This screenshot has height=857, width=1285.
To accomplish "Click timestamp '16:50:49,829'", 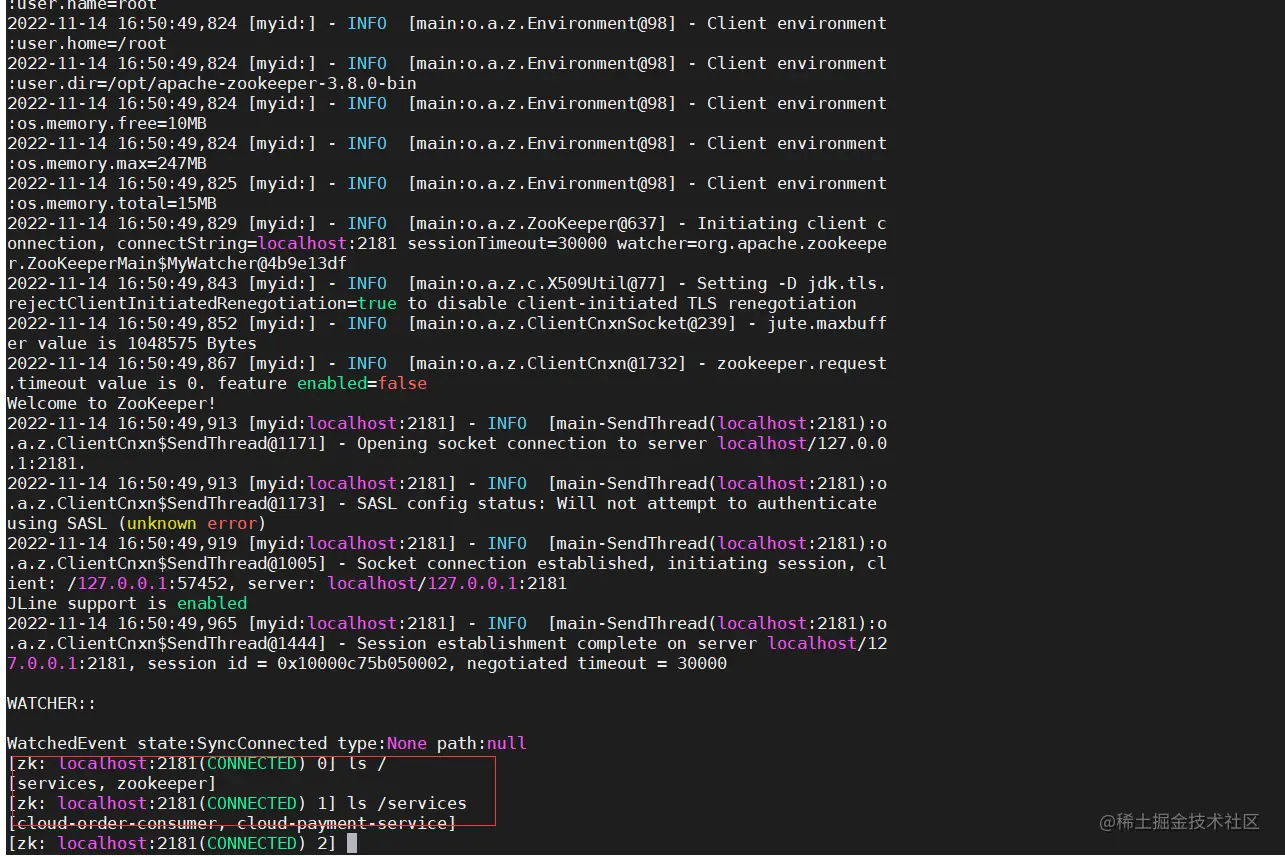I will (x=177, y=223).
